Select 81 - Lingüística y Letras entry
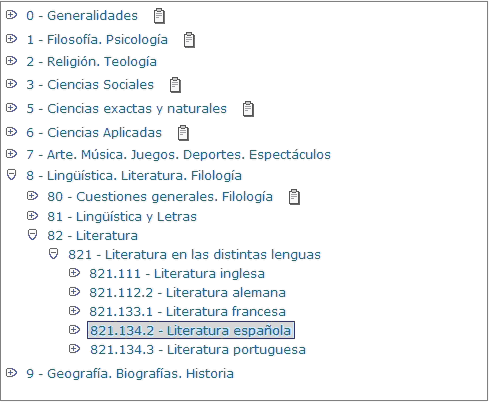This screenshot has width=489, height=406. (x=122, y=217)
